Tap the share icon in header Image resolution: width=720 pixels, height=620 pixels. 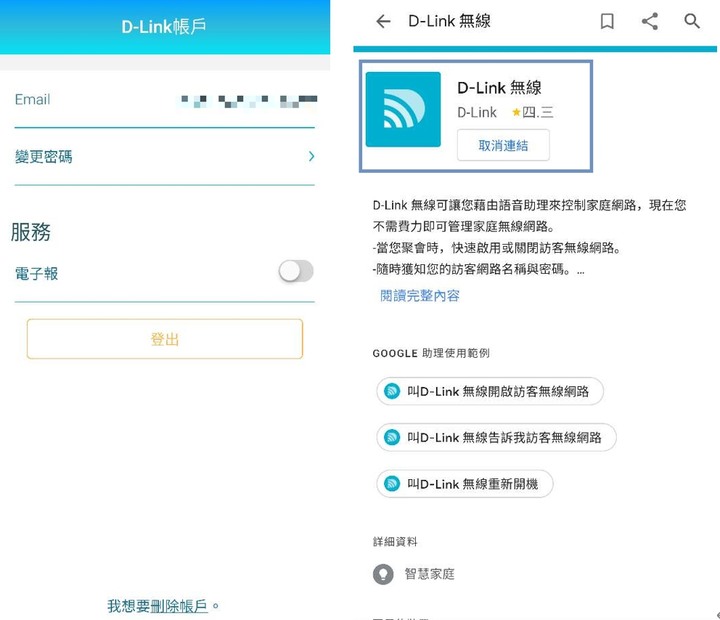click(650, 21)
